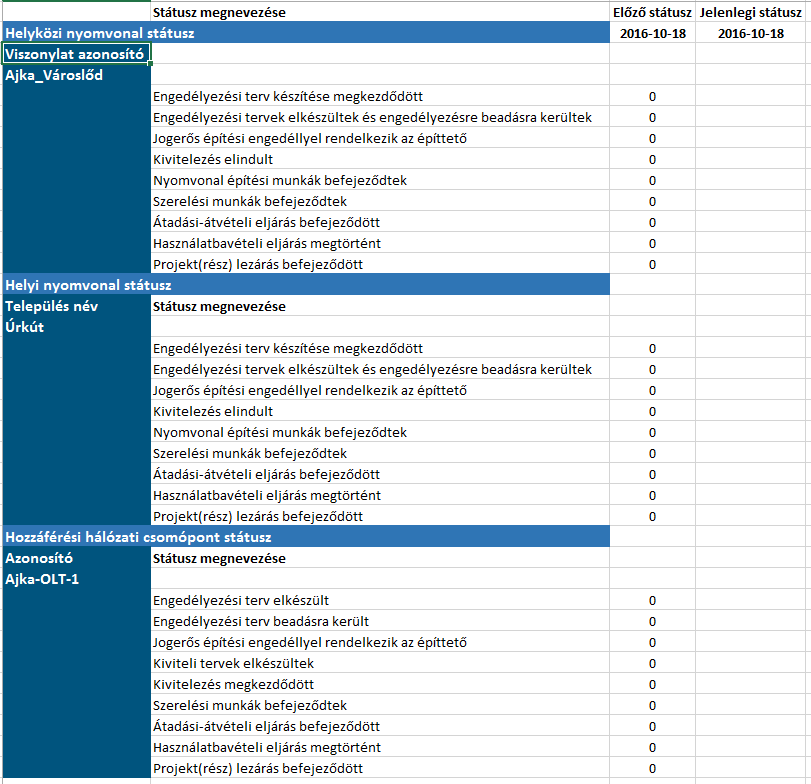Click the 'Előző státusz' column header

tap(652, 12)
